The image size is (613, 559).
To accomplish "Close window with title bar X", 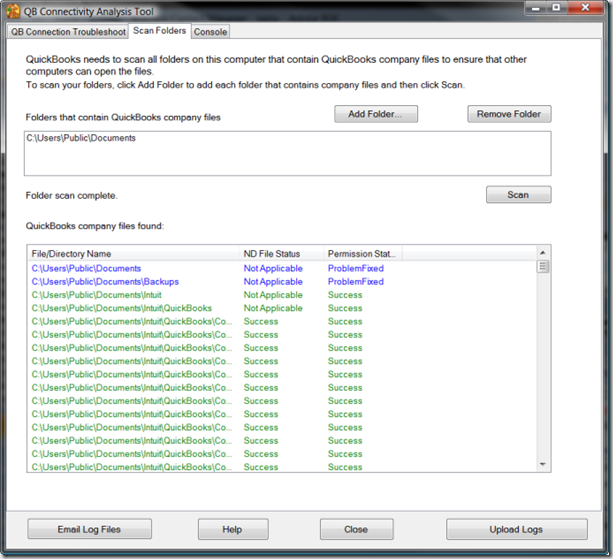I will 585,8.
